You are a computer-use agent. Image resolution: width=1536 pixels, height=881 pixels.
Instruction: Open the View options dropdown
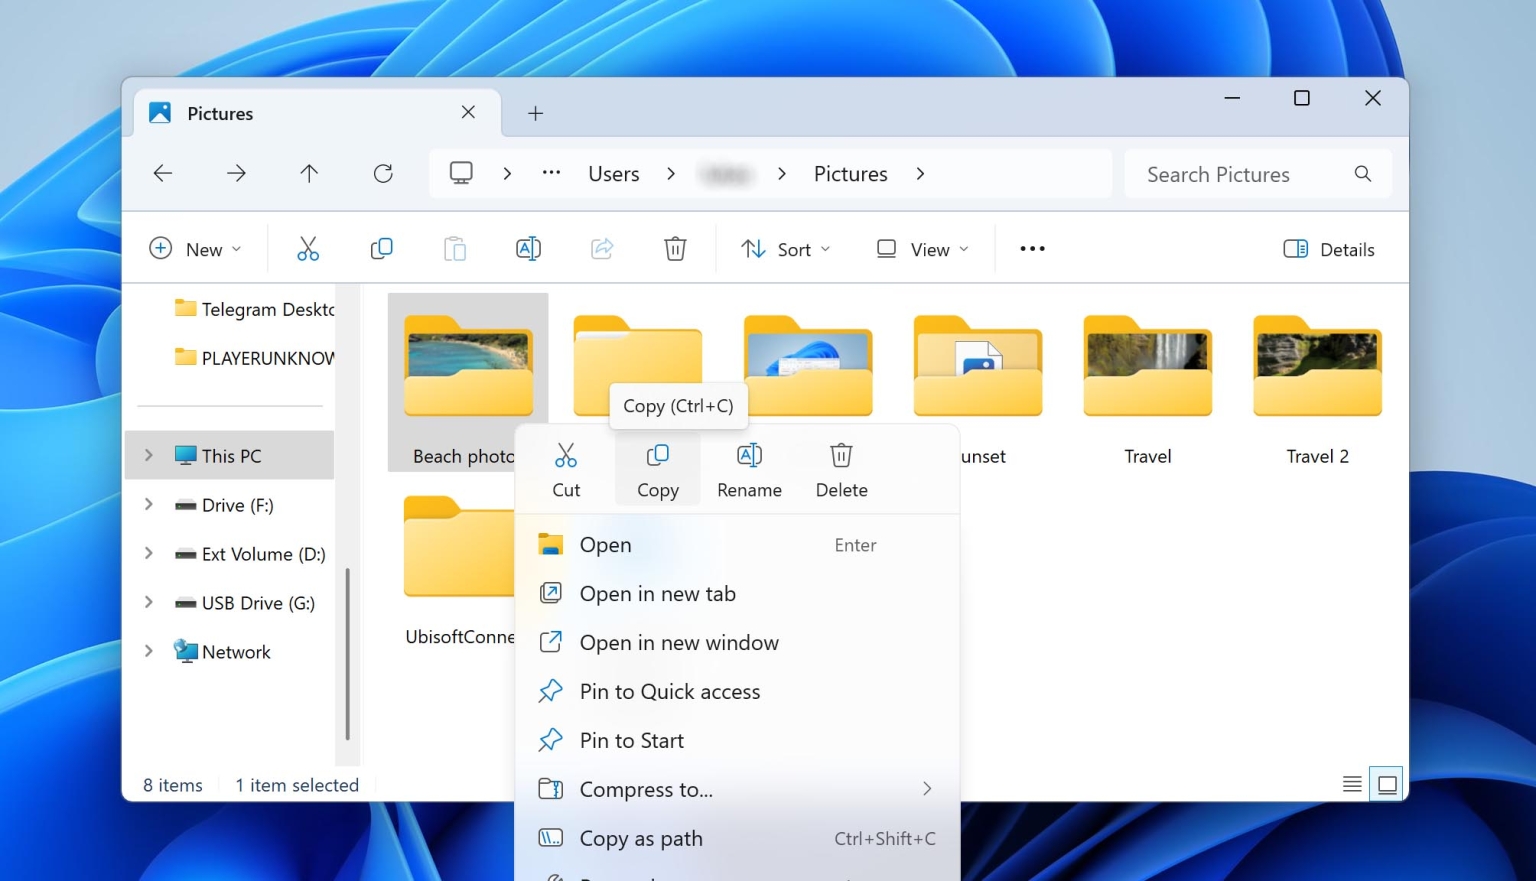[x=921, y=248]
